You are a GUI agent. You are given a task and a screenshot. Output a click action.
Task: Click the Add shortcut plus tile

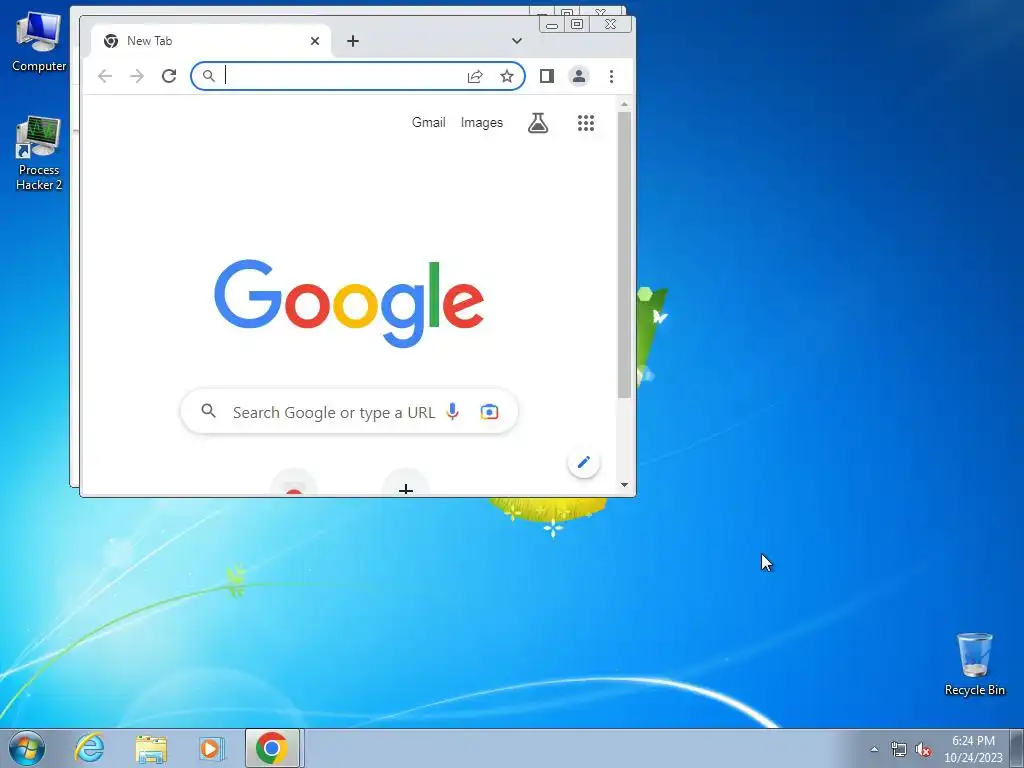406,482
